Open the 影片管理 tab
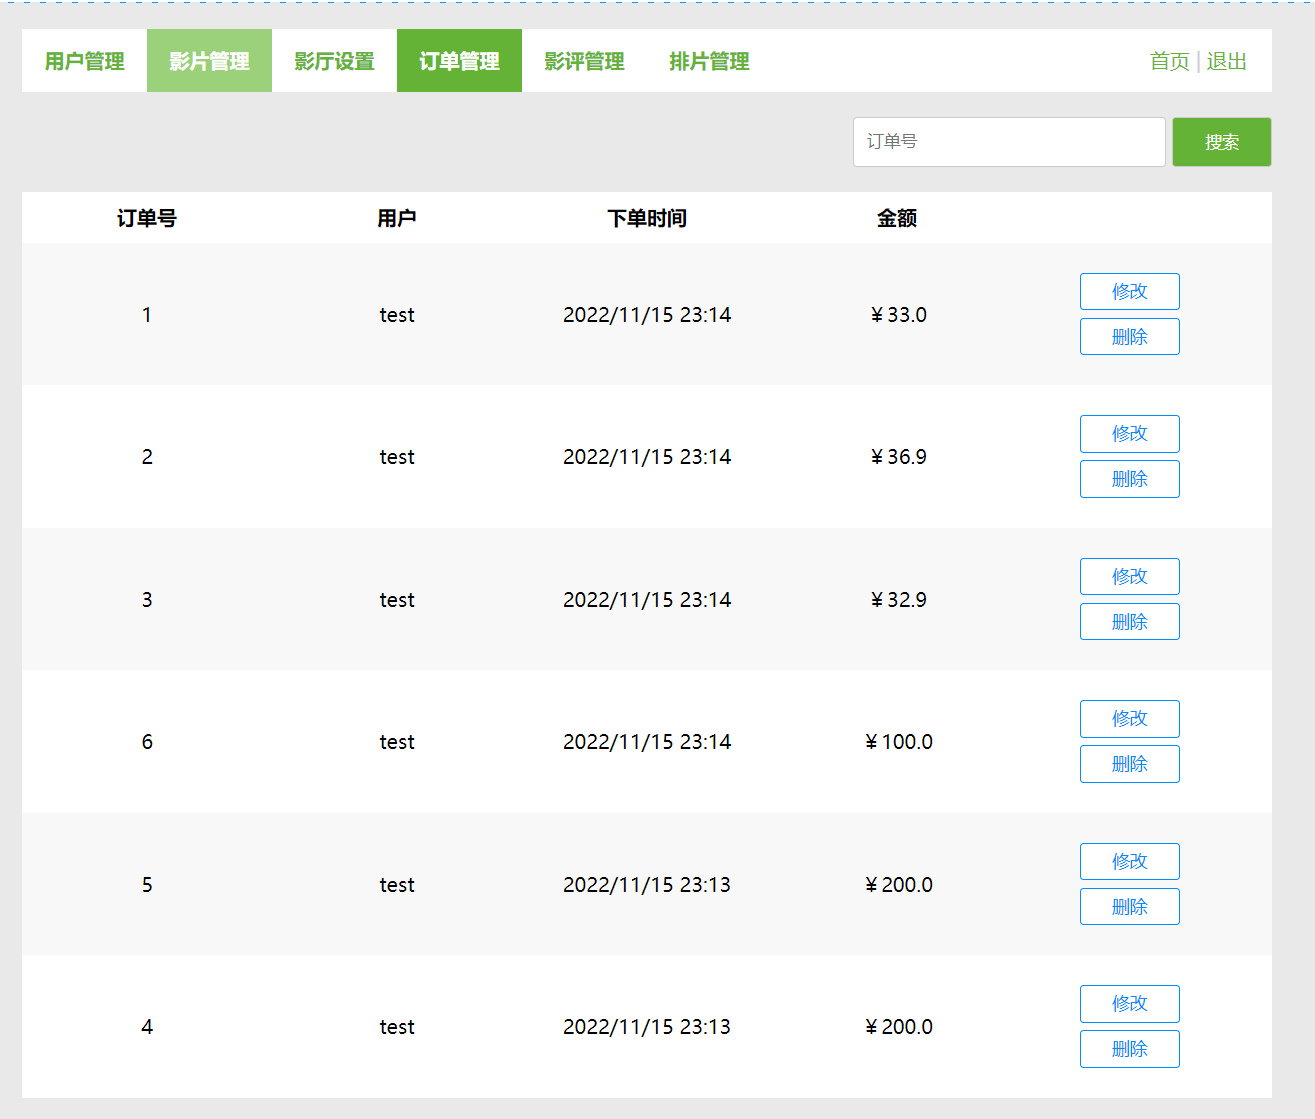 pyautogui.click(x=209, y=61)
